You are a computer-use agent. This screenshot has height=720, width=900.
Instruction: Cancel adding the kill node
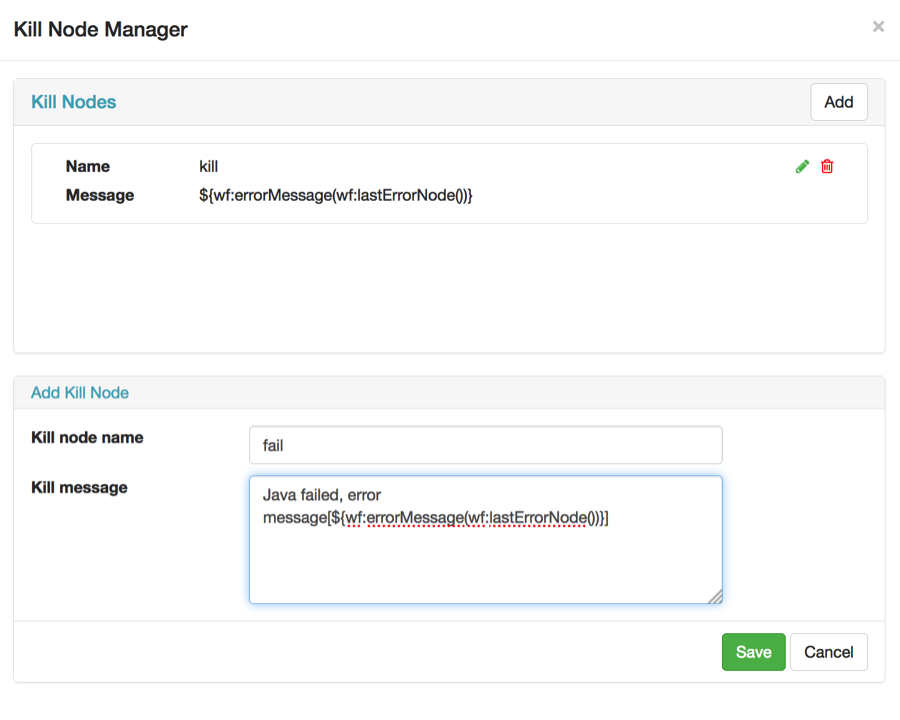(828, 651)
